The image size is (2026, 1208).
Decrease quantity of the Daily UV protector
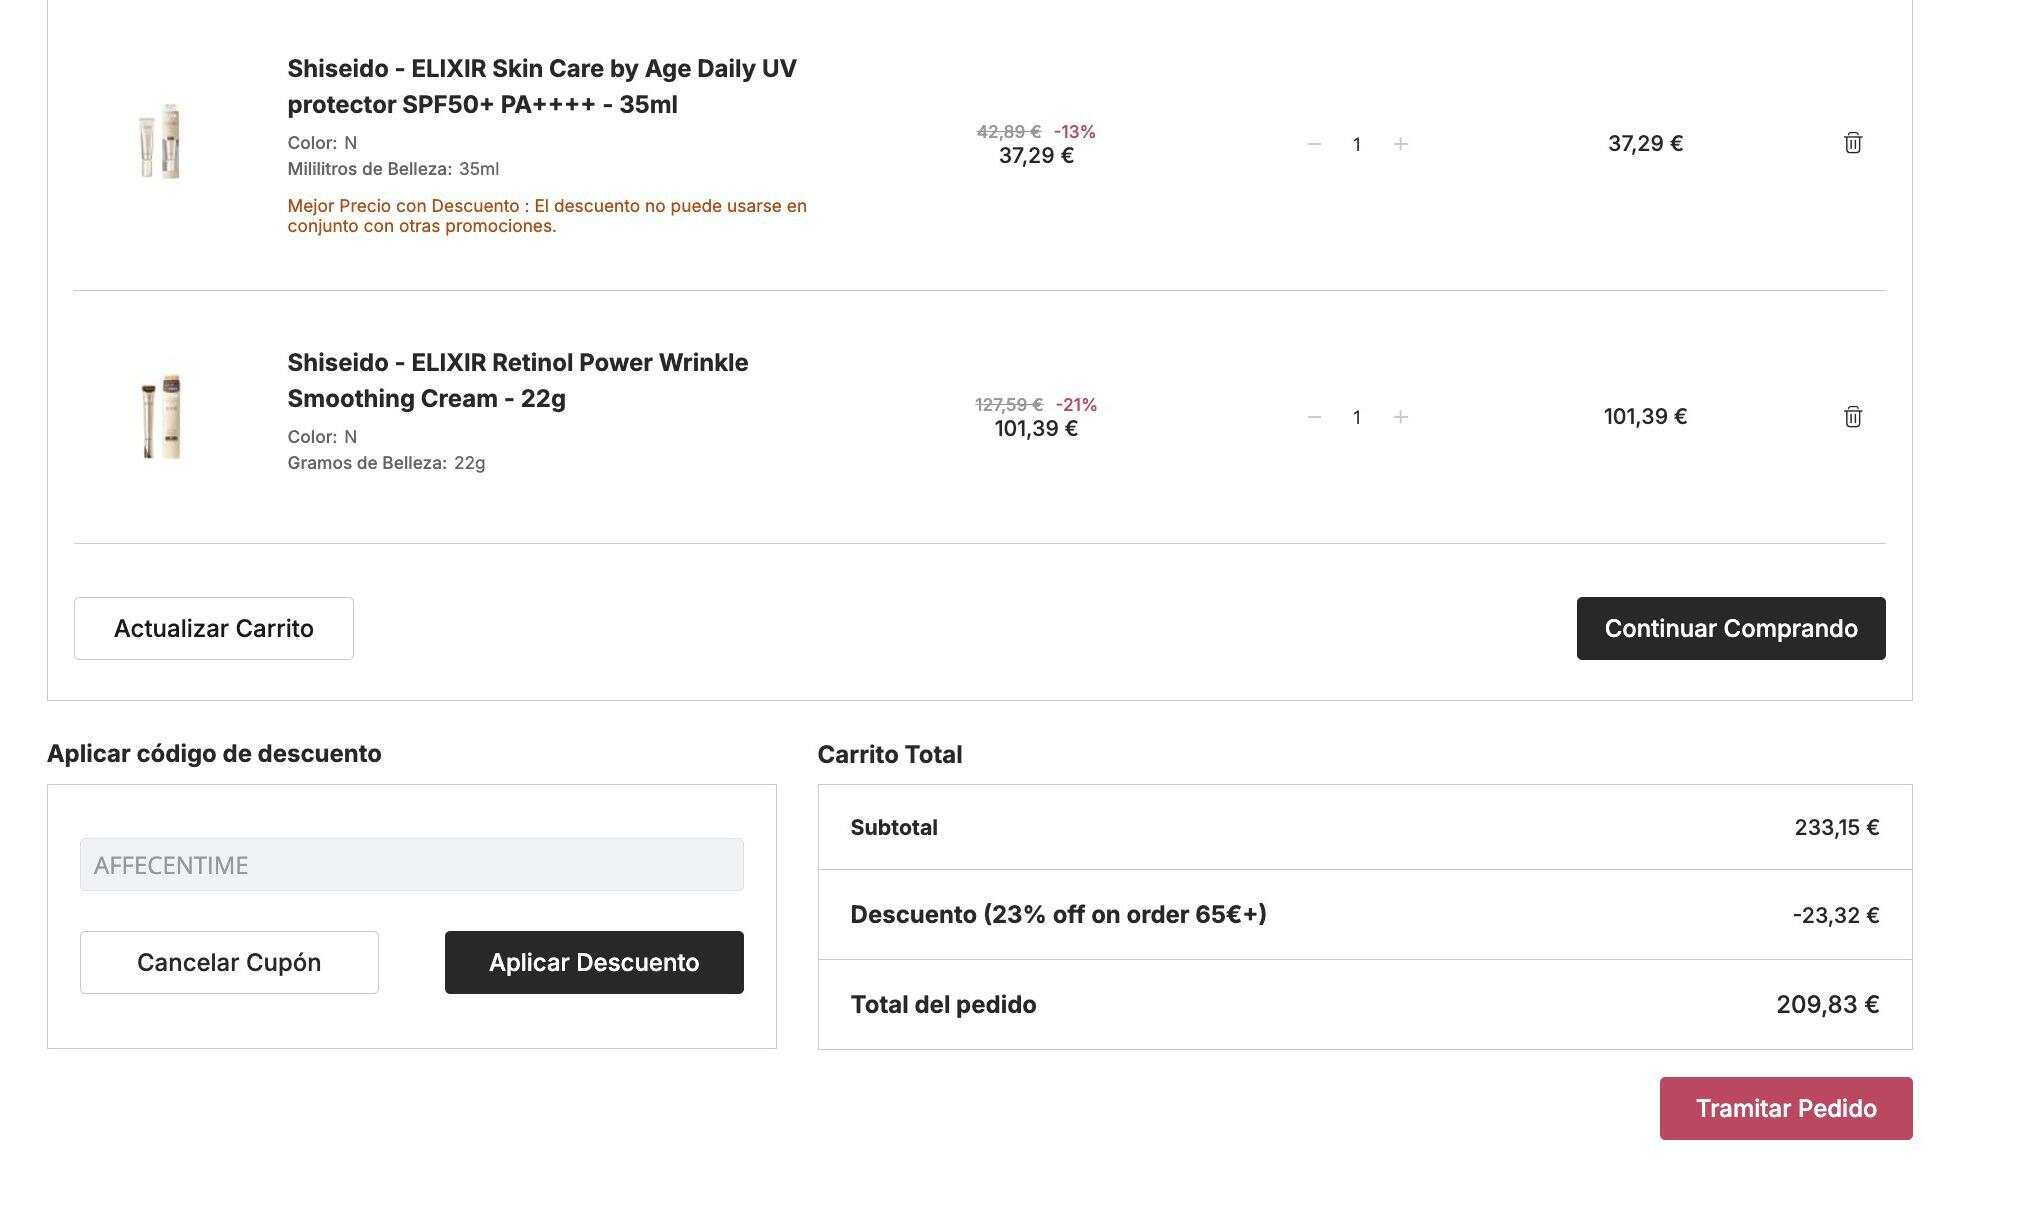click(1314, 144)
